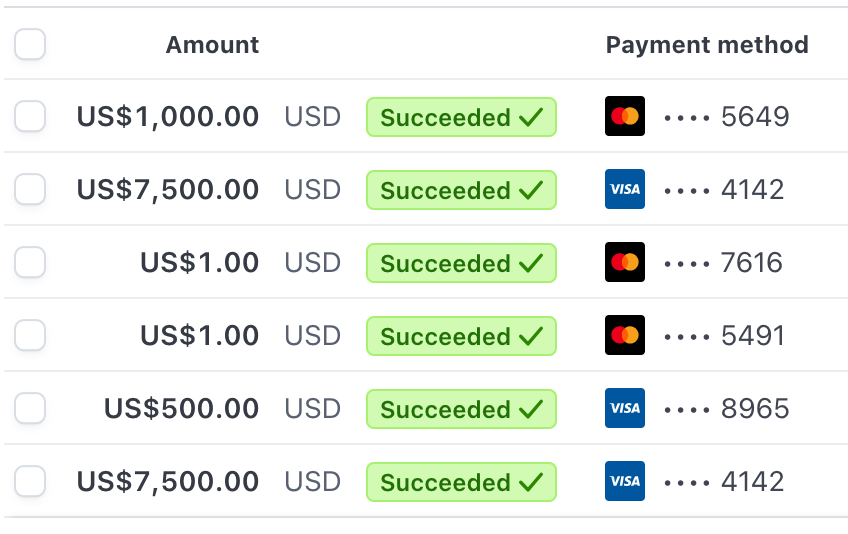848x534 pixels.
Task: Tick the checkbox beside the card 5491 payment
Action: 30,335
